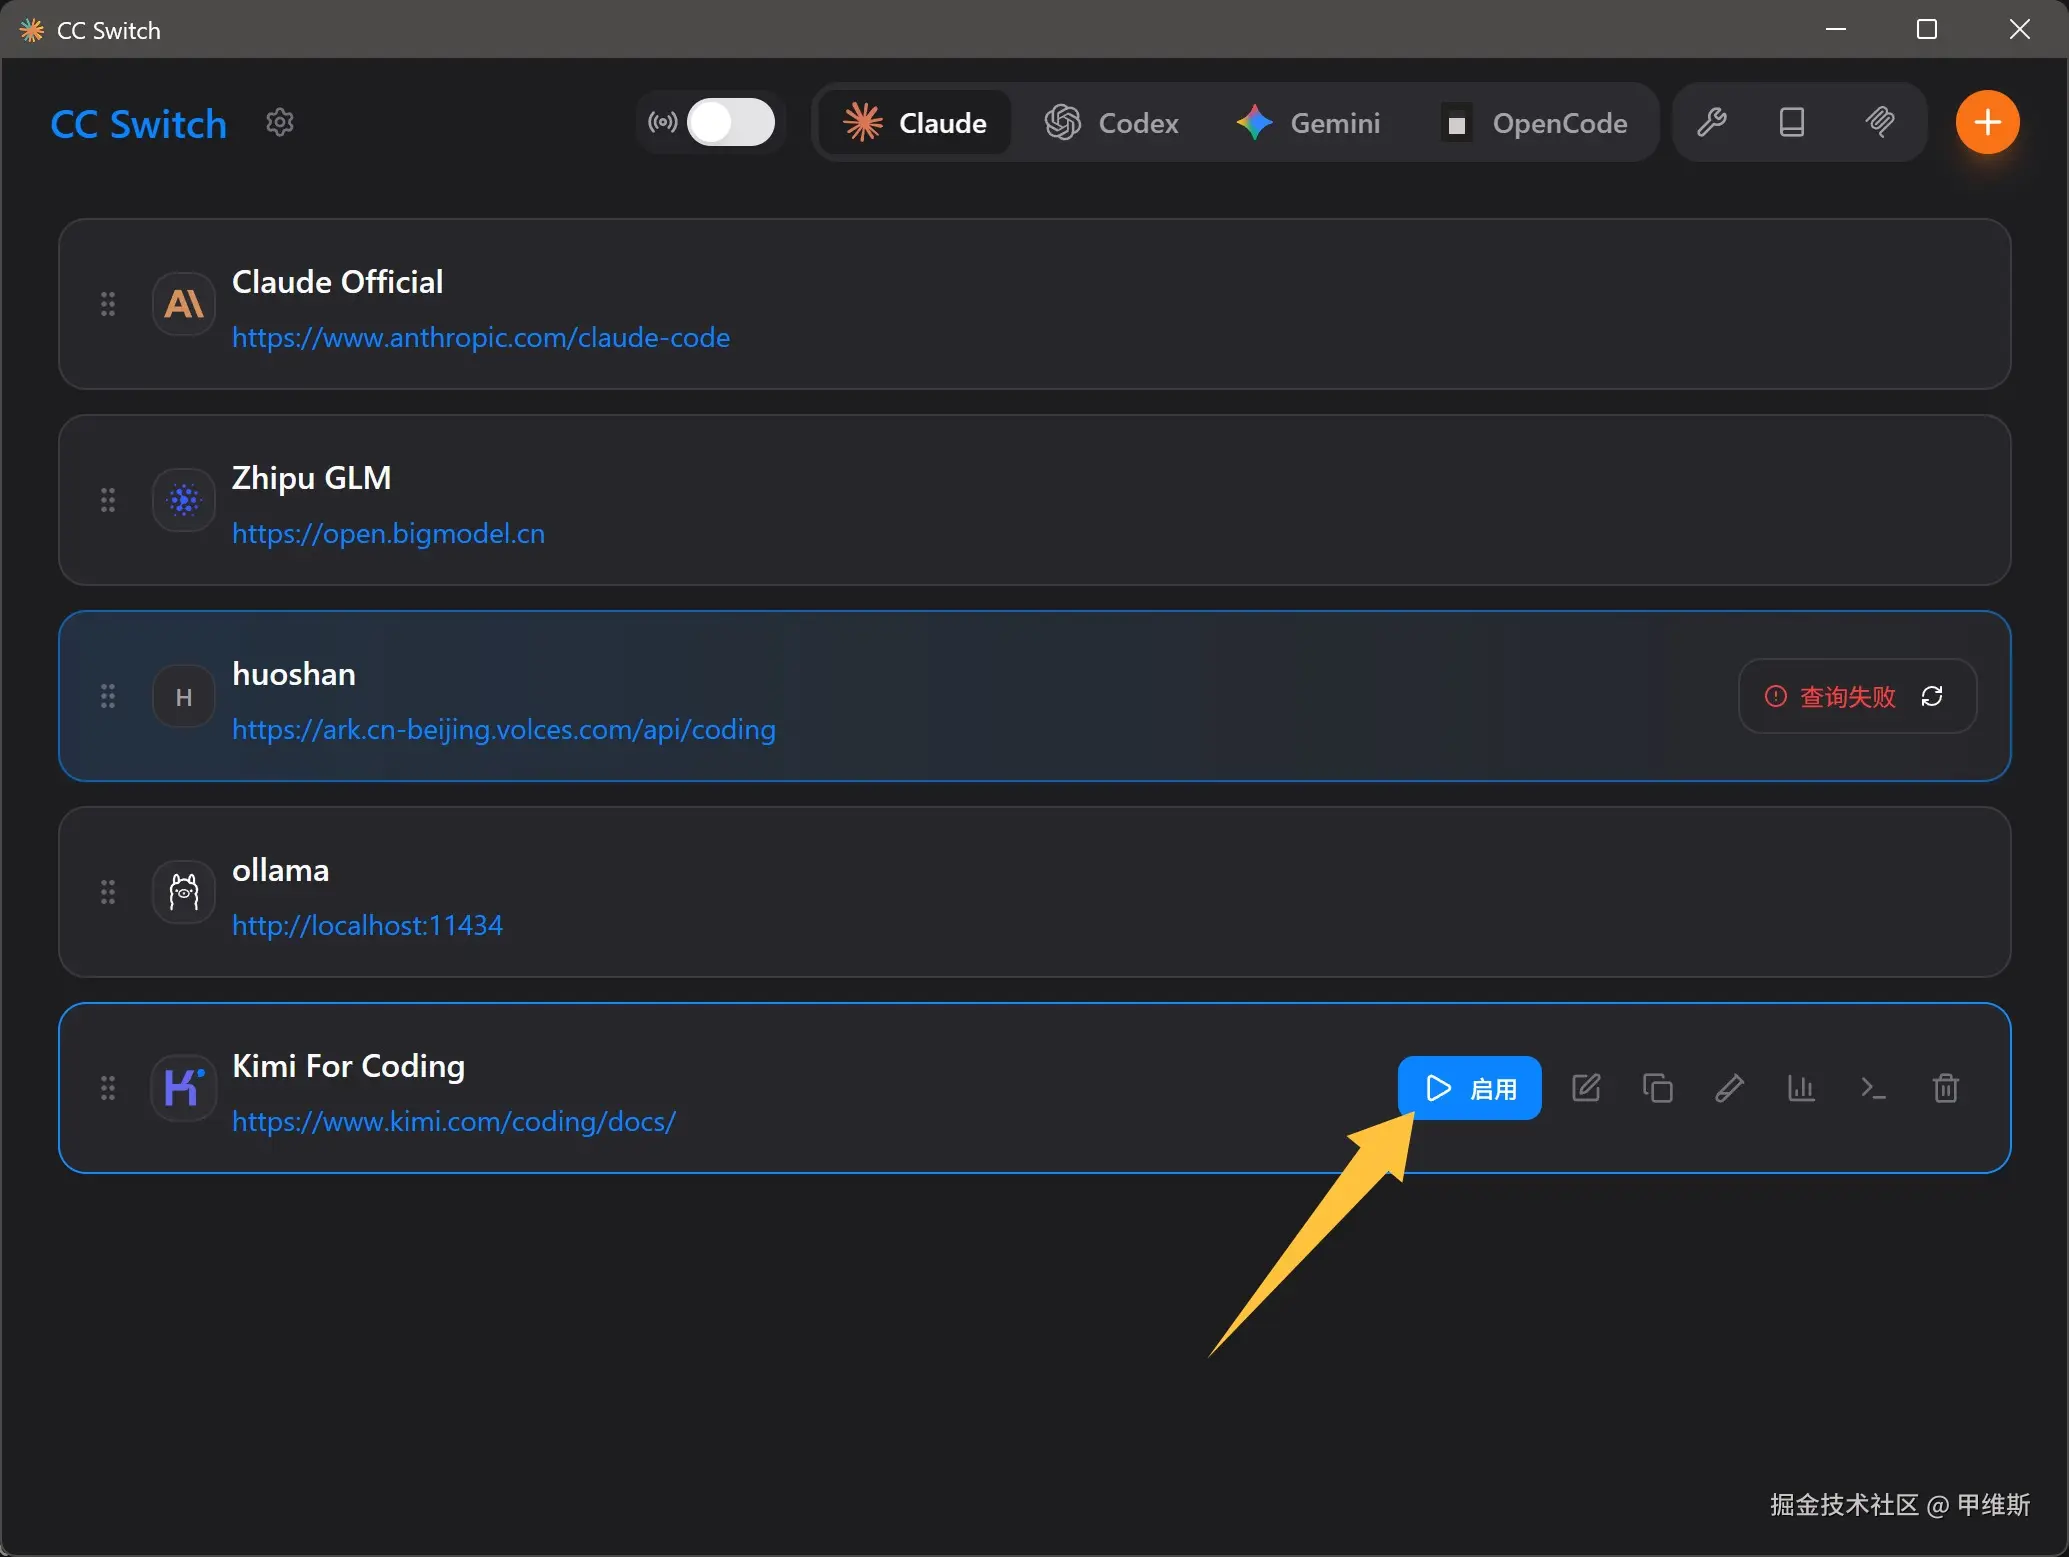
Task: Select the Zhipu GLM provider card
Action: (x=1100, y=500)
